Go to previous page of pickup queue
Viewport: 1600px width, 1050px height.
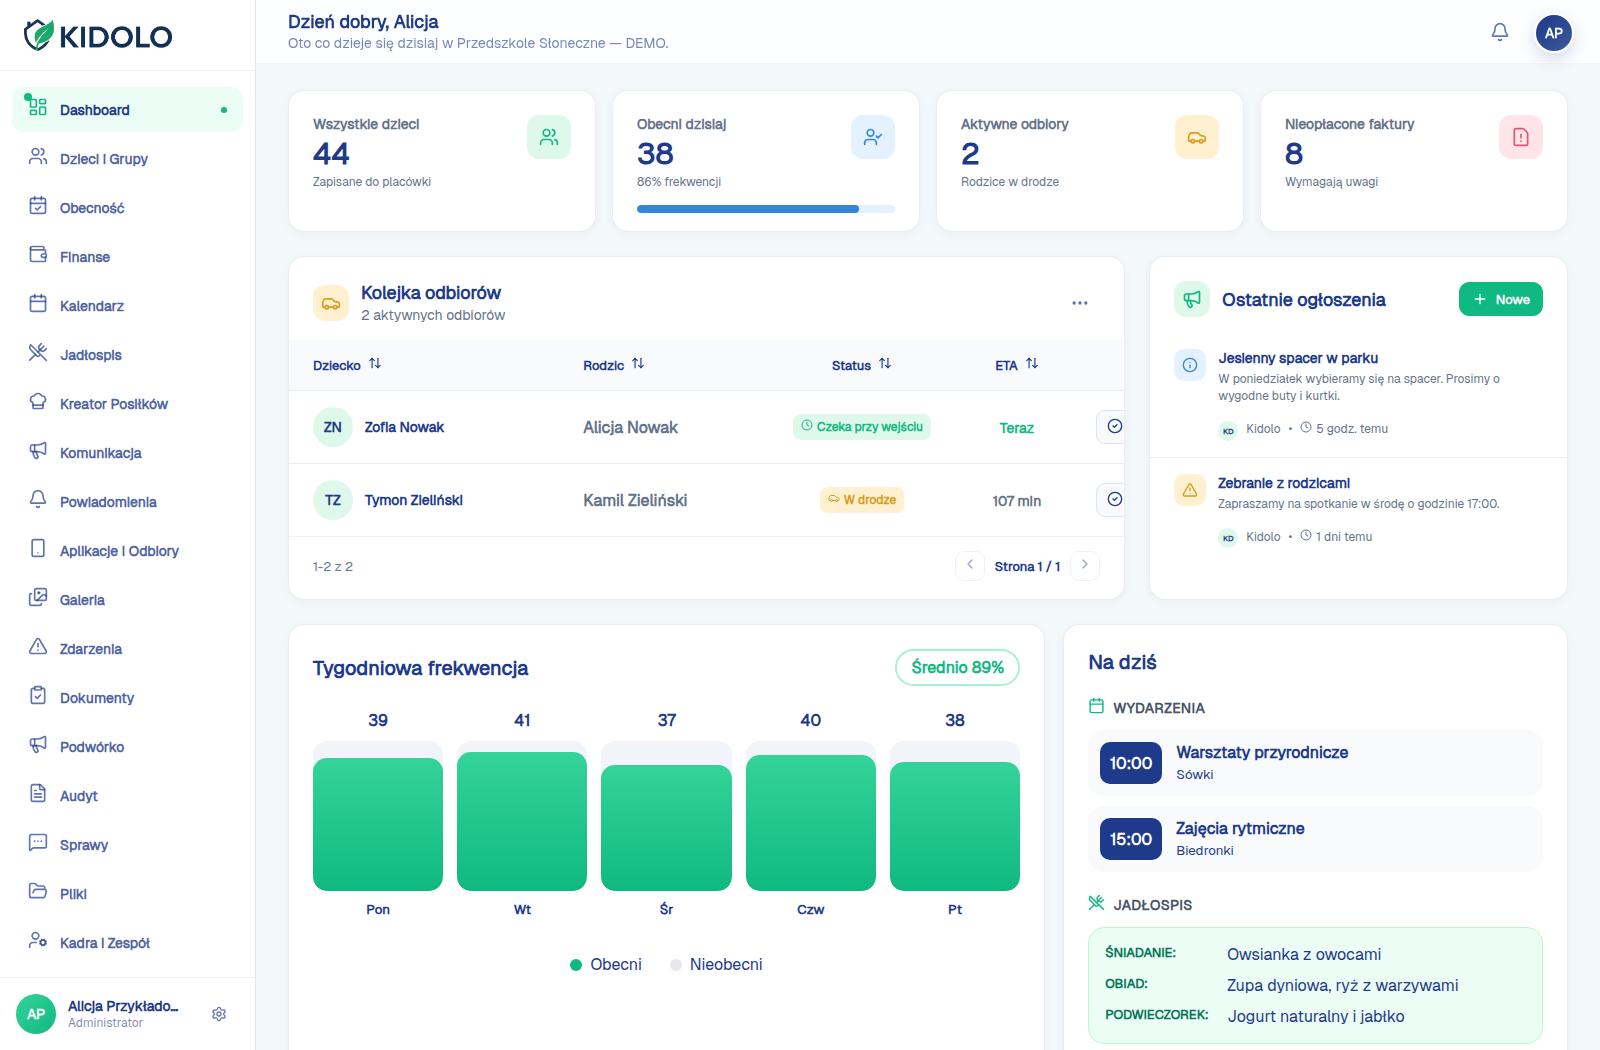(x=970, y=566)
